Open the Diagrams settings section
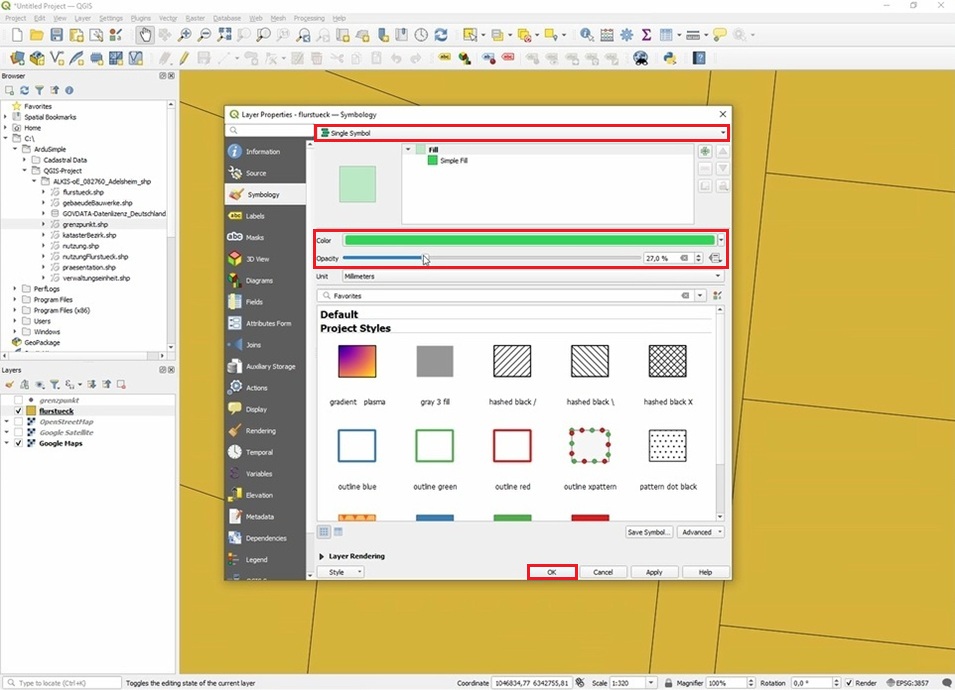 click(258, 280)
